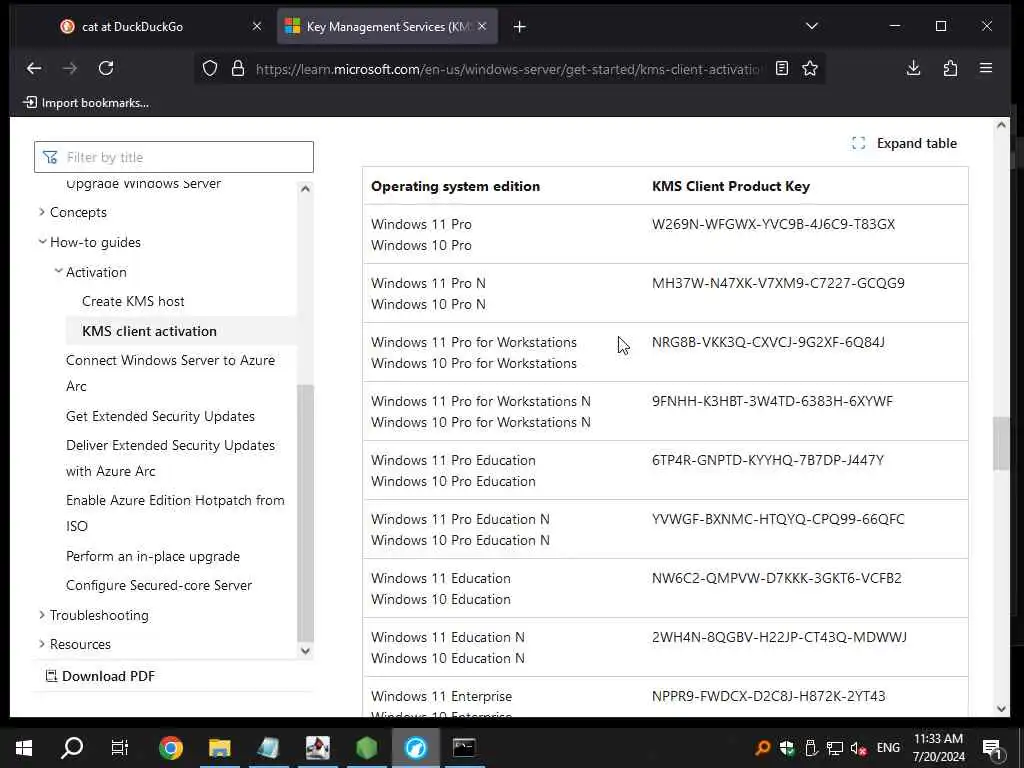The height and width of the screenshot is (768, 1024).
Task: Open Configure Secured-core Server
Action: coord(159,585)
